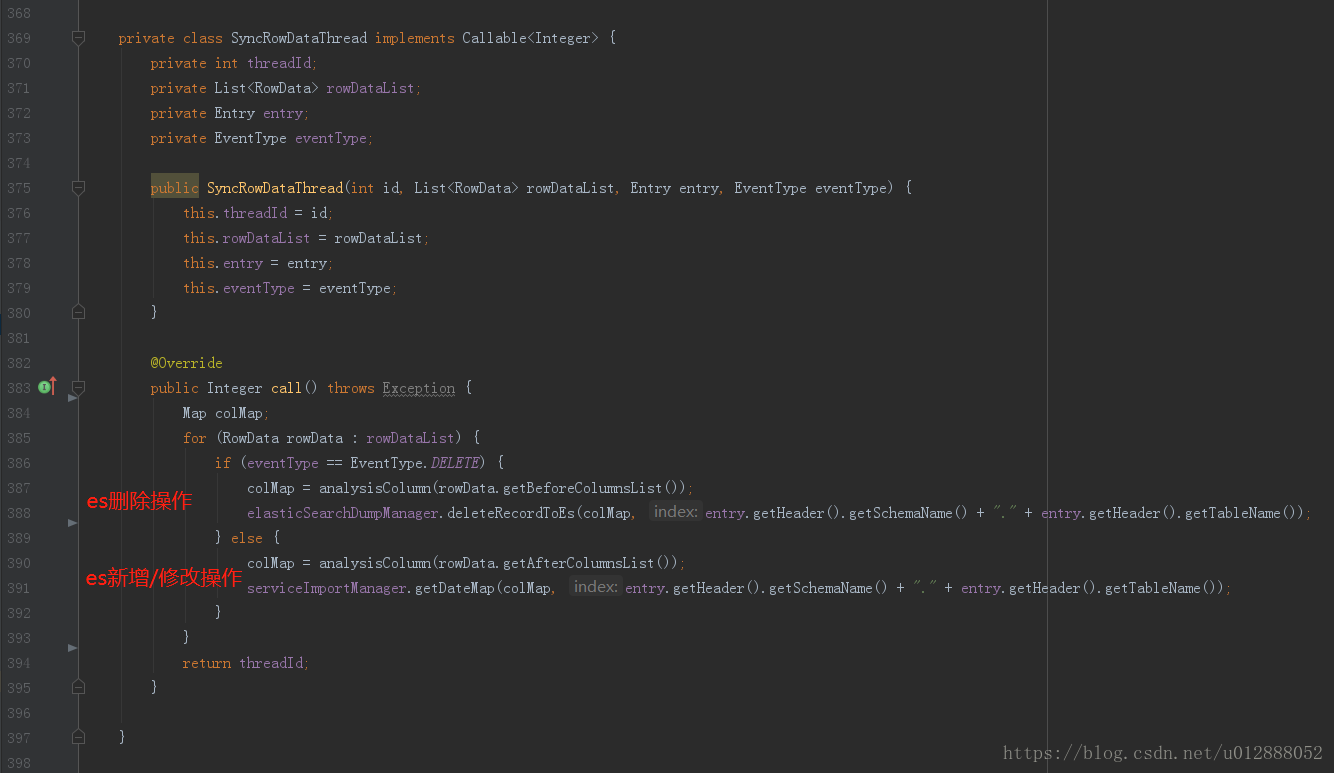The height and width of the screenshot is (773, 1334).
Task: Click 'this.rowDataList' on line 377
Action: 247,238
